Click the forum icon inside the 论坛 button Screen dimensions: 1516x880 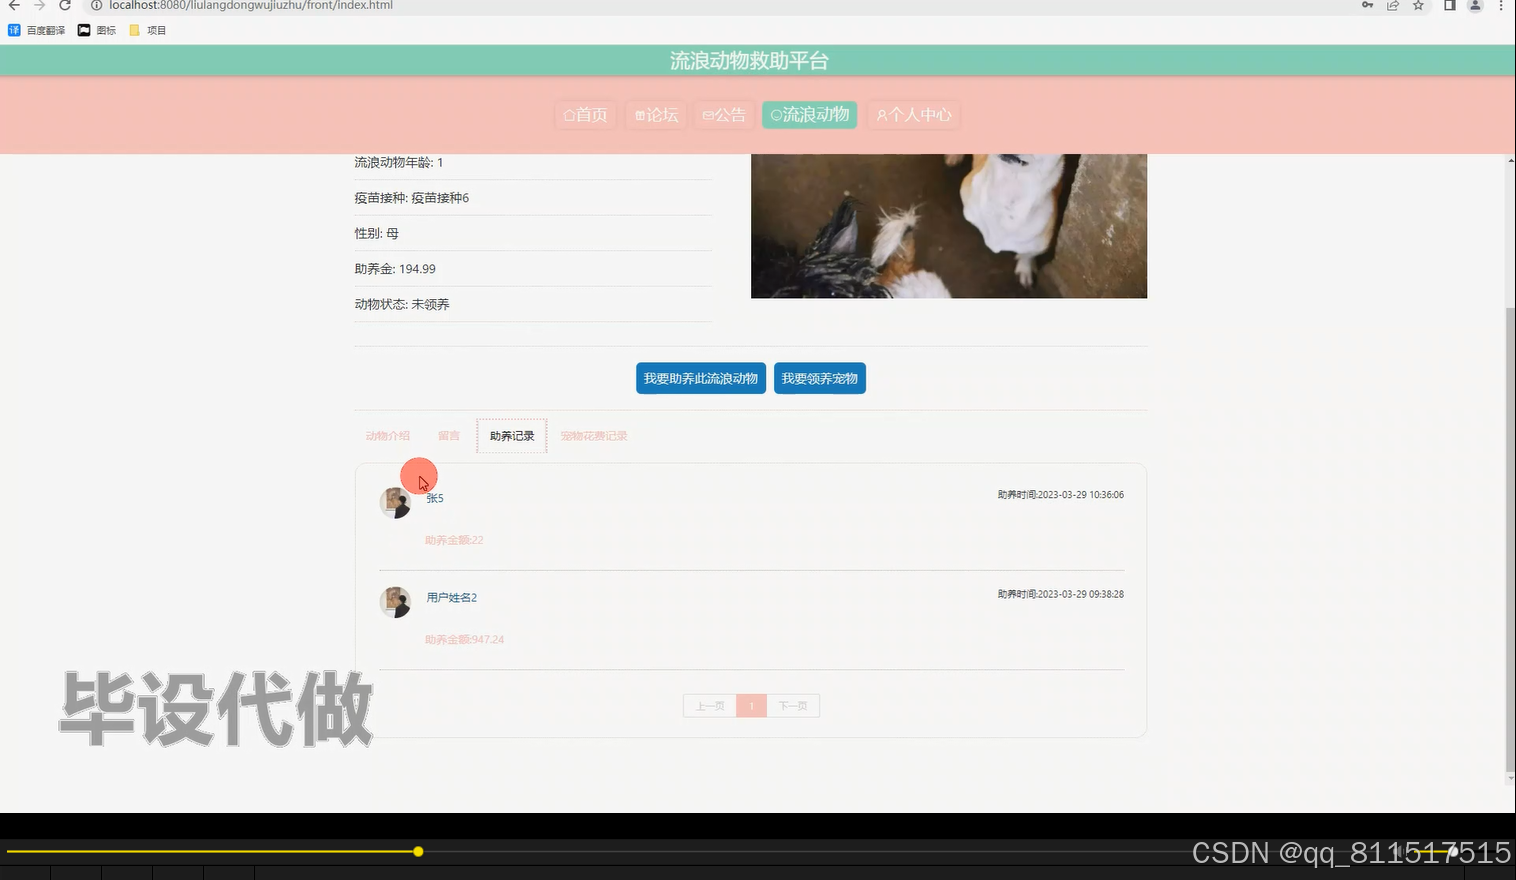[x=639, y=114]
